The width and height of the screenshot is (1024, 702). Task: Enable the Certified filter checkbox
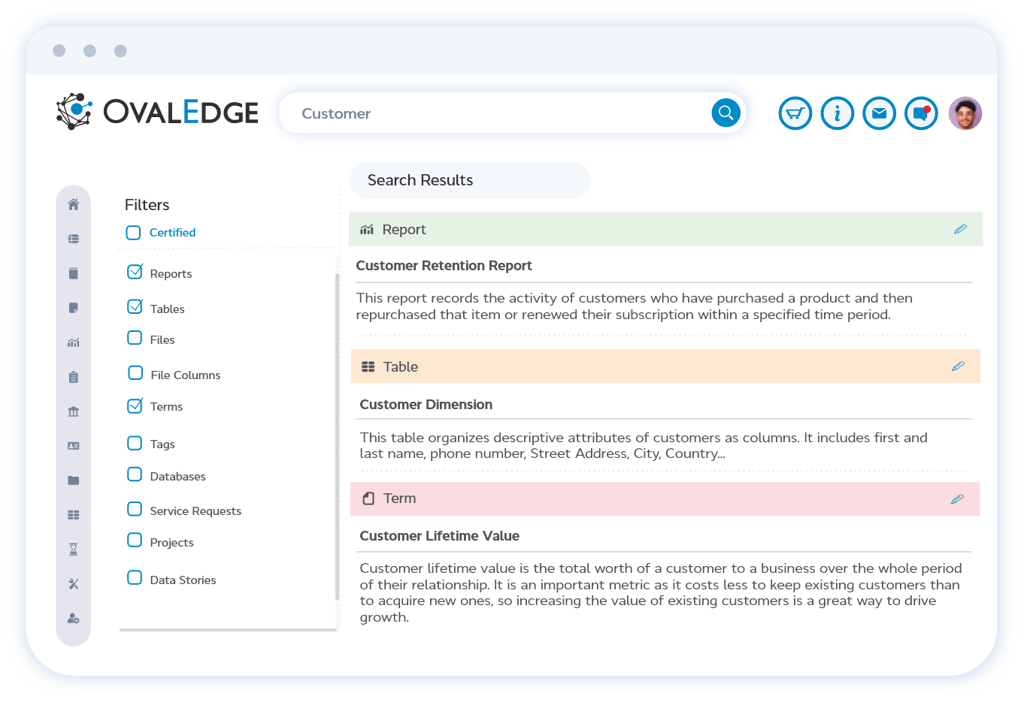coord(132,232)
